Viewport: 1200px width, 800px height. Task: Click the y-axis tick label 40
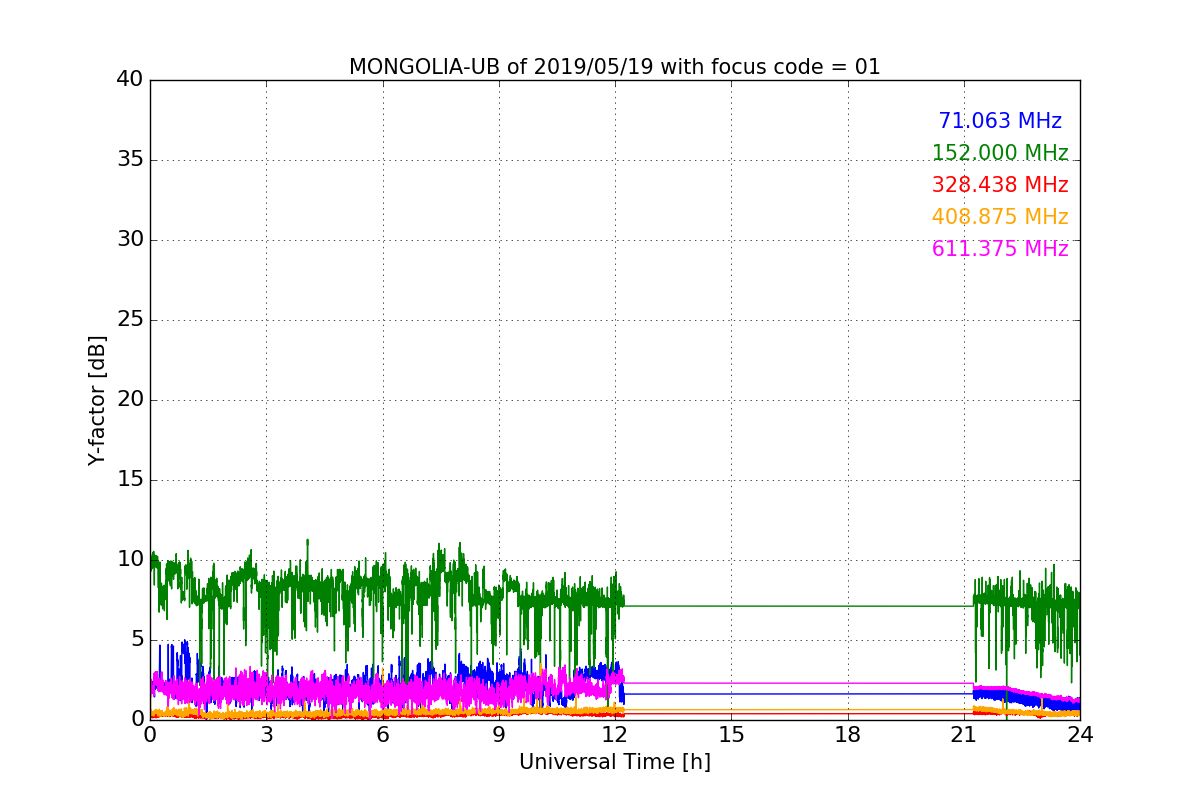click(x=130, y=80)
